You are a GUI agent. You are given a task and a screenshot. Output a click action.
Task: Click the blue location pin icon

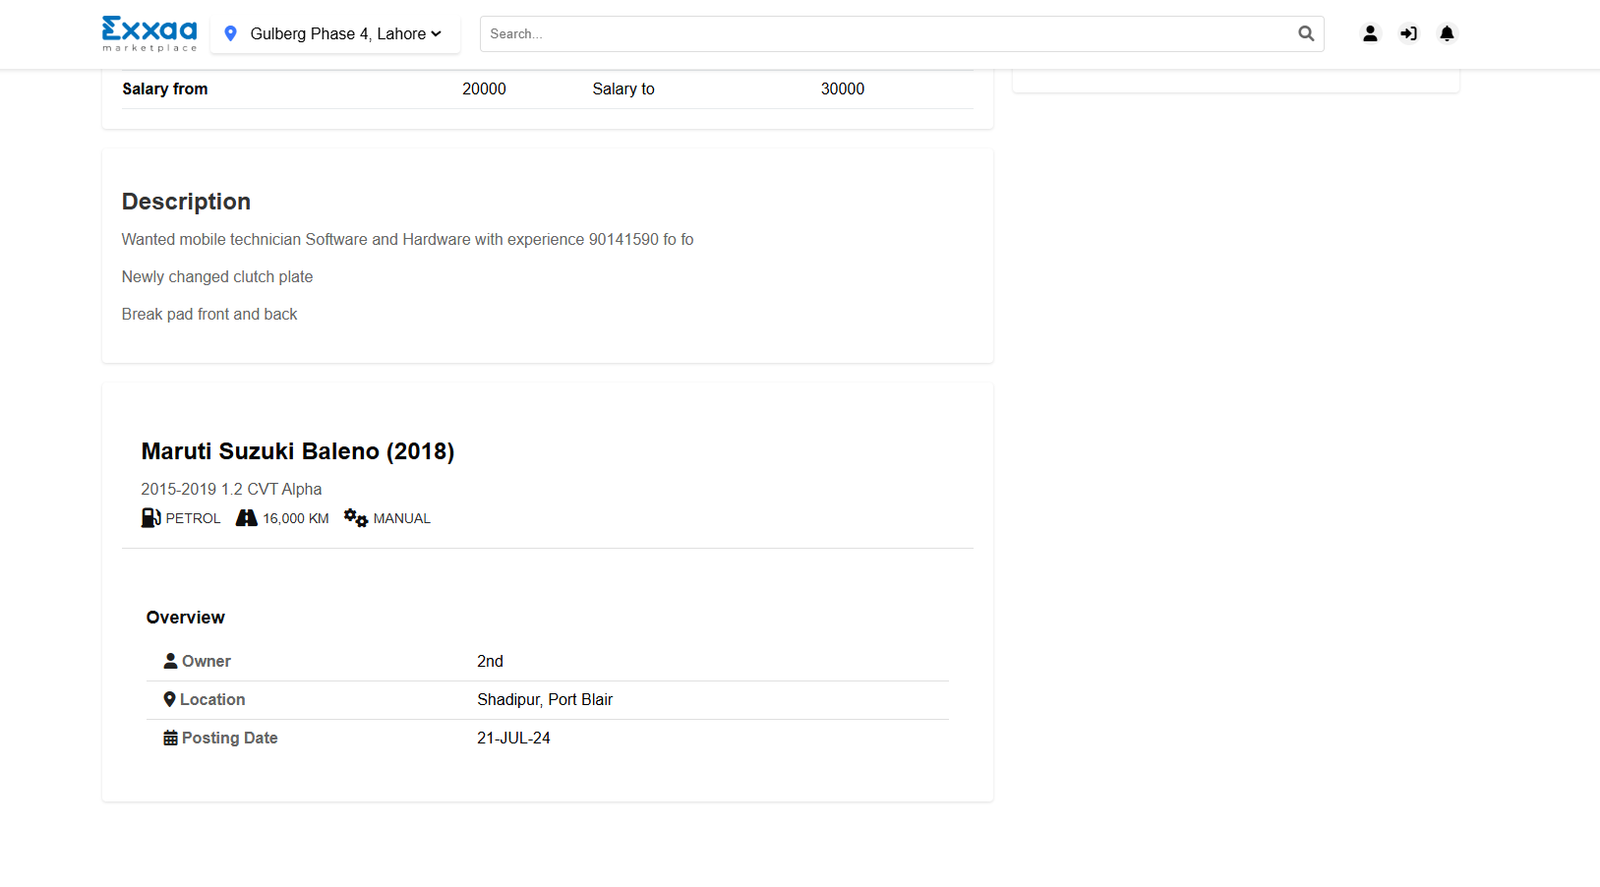click(x=231, y=34)
